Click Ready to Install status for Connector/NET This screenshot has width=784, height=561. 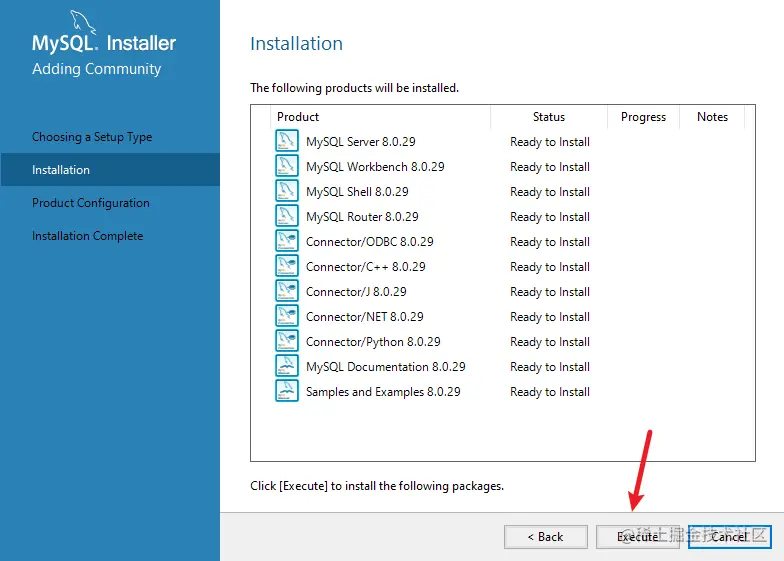[550, 317]
